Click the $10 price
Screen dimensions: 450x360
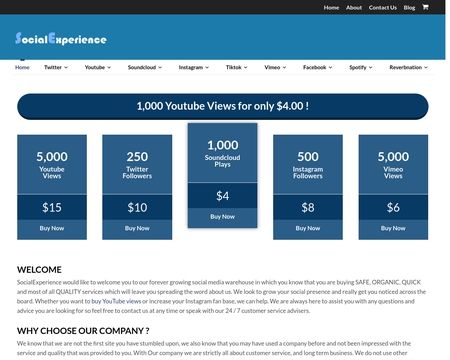[137, 207]
